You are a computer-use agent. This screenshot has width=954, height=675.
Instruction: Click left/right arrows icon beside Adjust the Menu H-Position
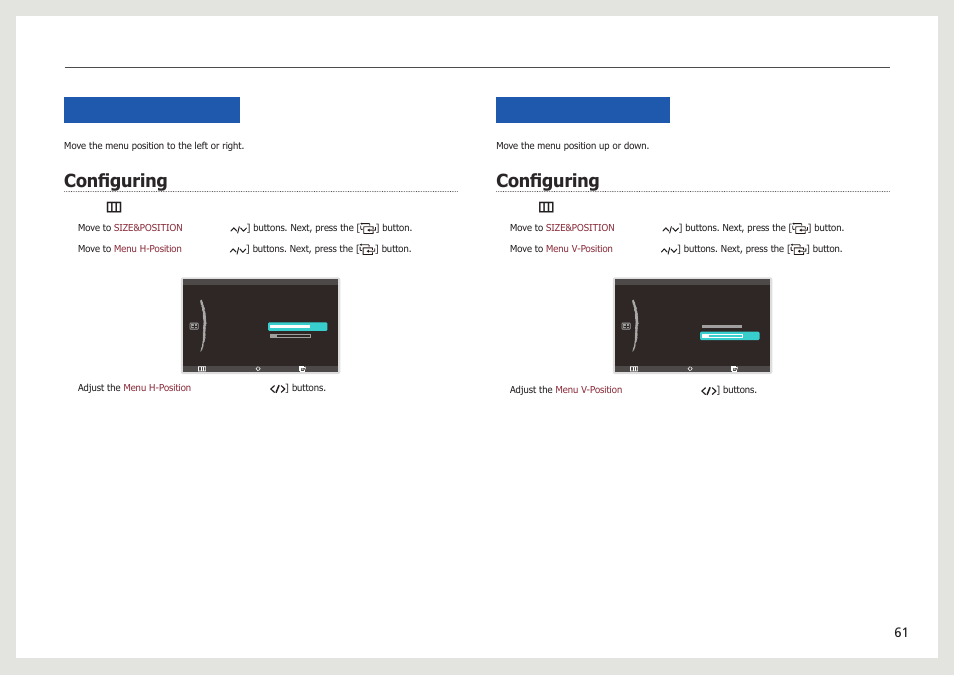tap(278, 389)
